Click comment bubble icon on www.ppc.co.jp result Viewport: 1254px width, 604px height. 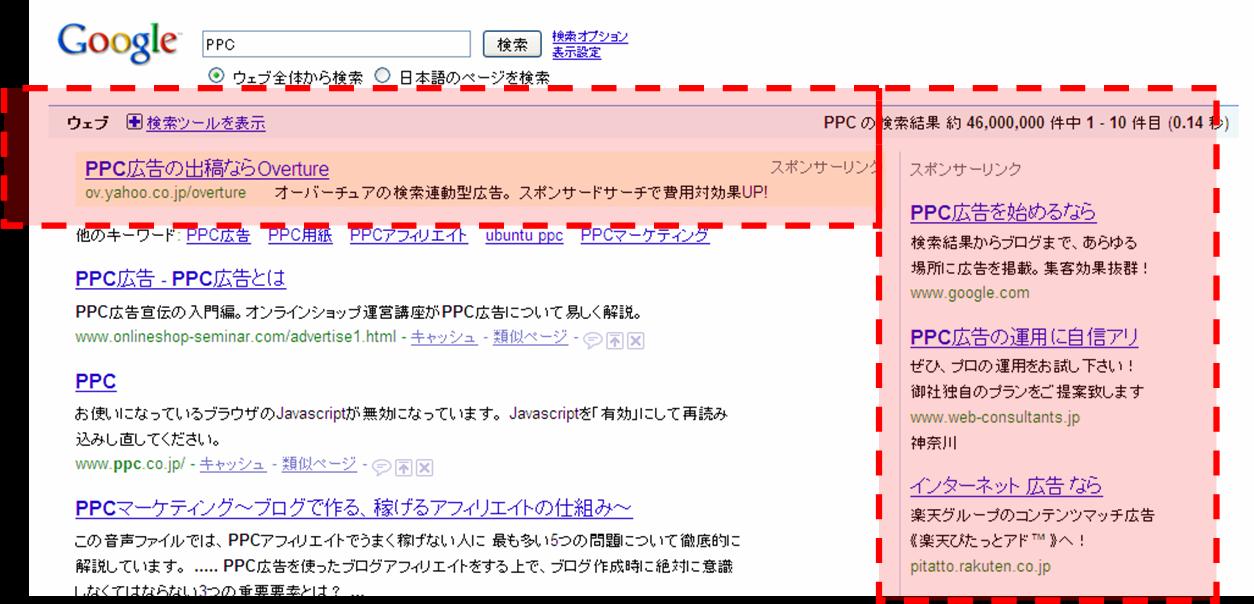point(380,467)
